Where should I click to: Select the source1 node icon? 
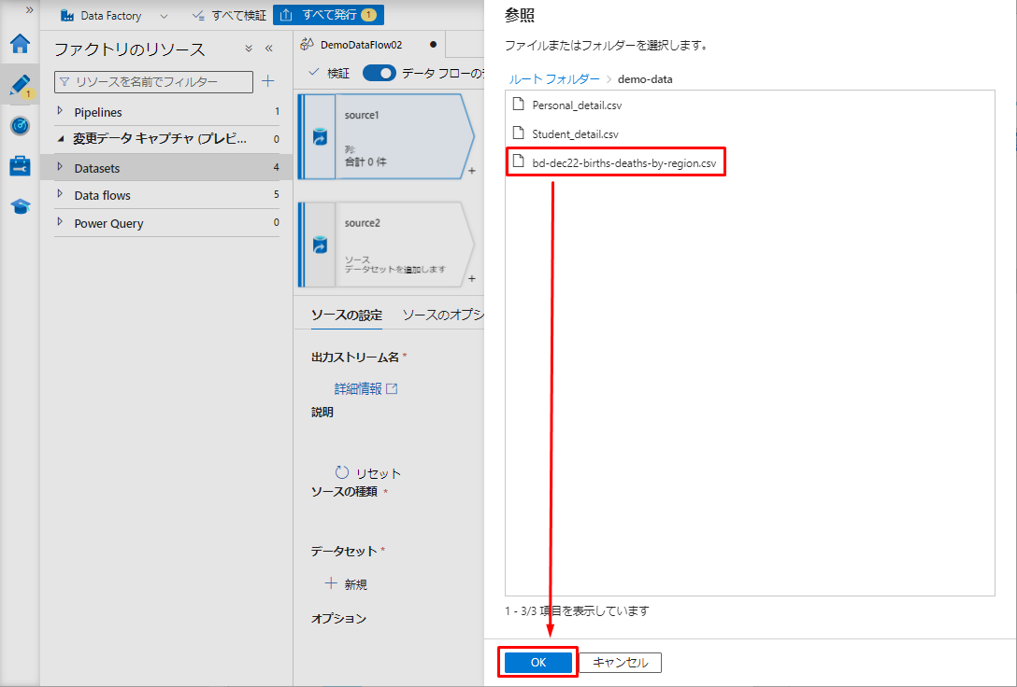pyautogui.click(x=320, y=137)
